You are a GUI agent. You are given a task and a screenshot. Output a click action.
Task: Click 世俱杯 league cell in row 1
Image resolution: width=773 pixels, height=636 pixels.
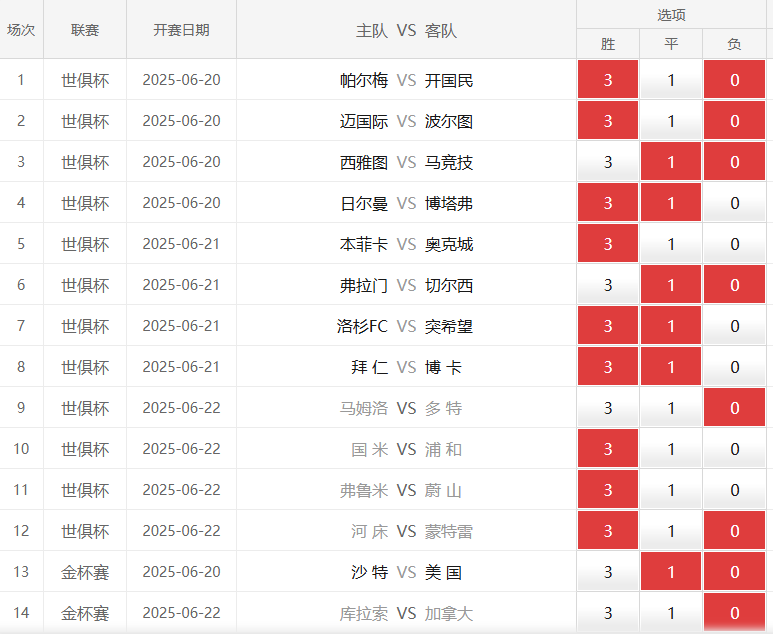pos(85,80)
